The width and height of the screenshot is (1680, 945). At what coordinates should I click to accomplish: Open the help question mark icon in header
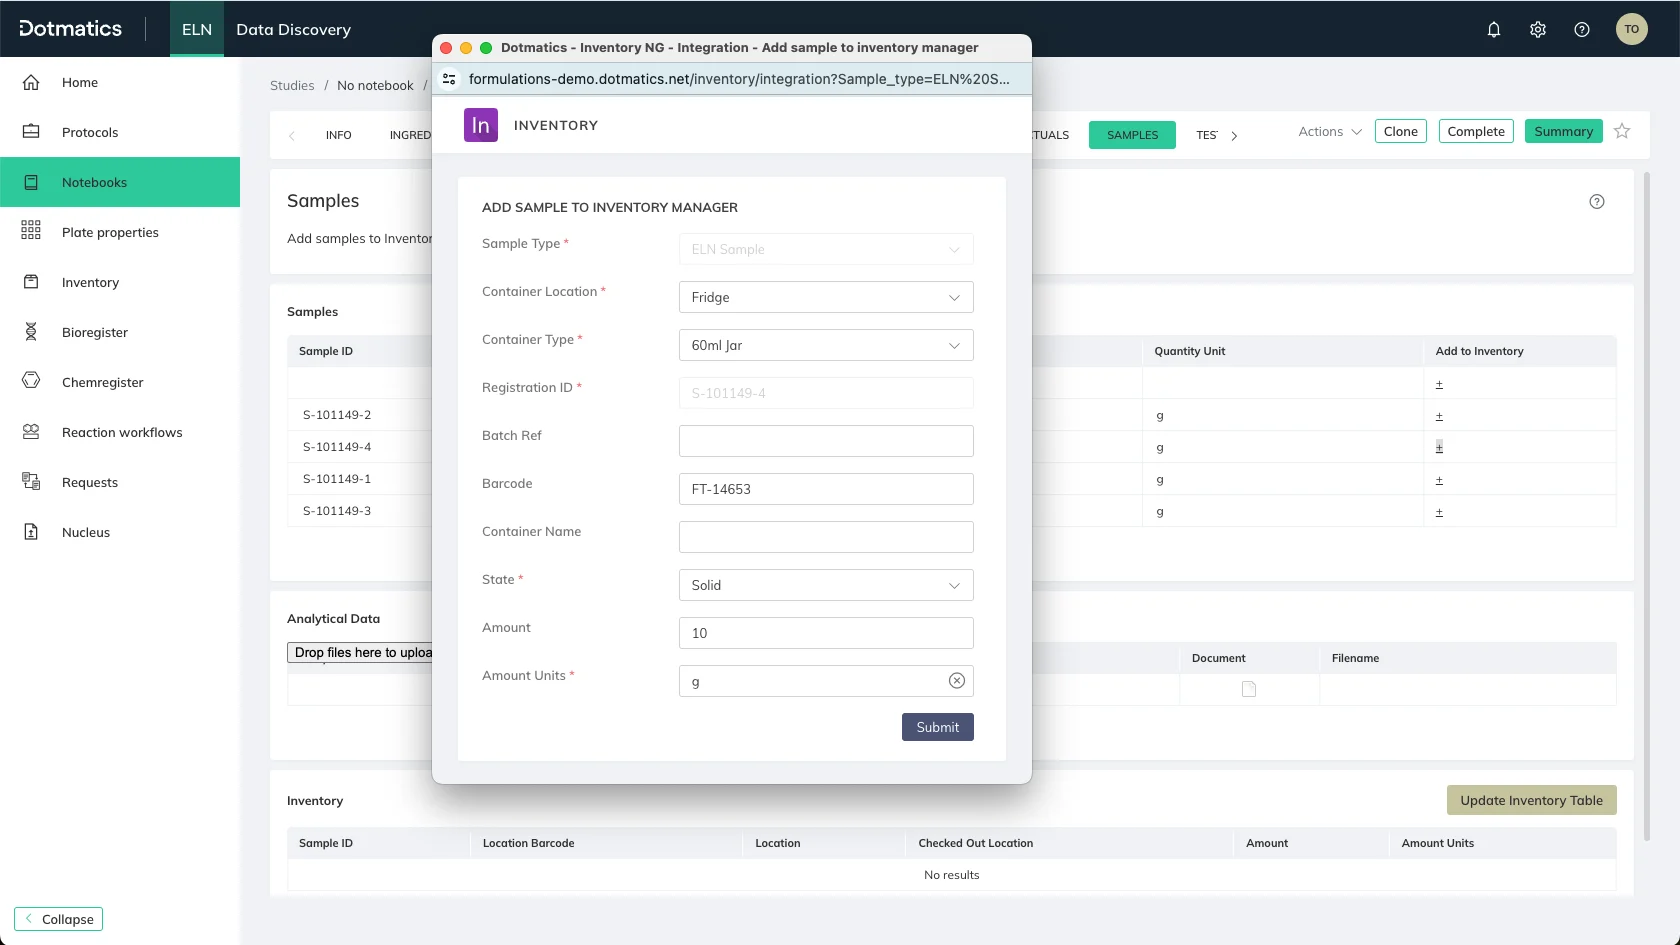point(1582,29)
